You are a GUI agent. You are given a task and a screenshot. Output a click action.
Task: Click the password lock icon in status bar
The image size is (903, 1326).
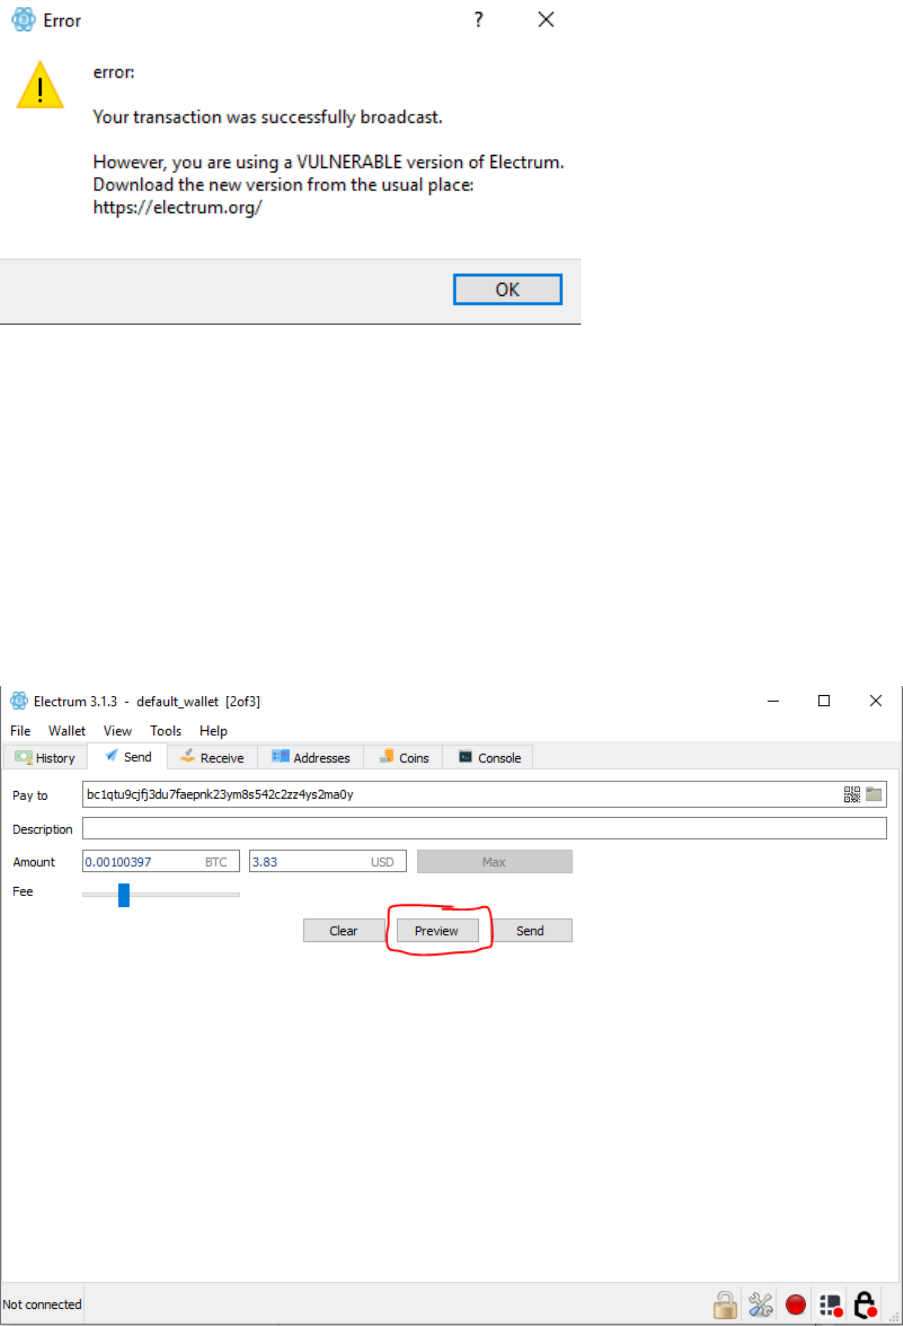point(726,1304)
